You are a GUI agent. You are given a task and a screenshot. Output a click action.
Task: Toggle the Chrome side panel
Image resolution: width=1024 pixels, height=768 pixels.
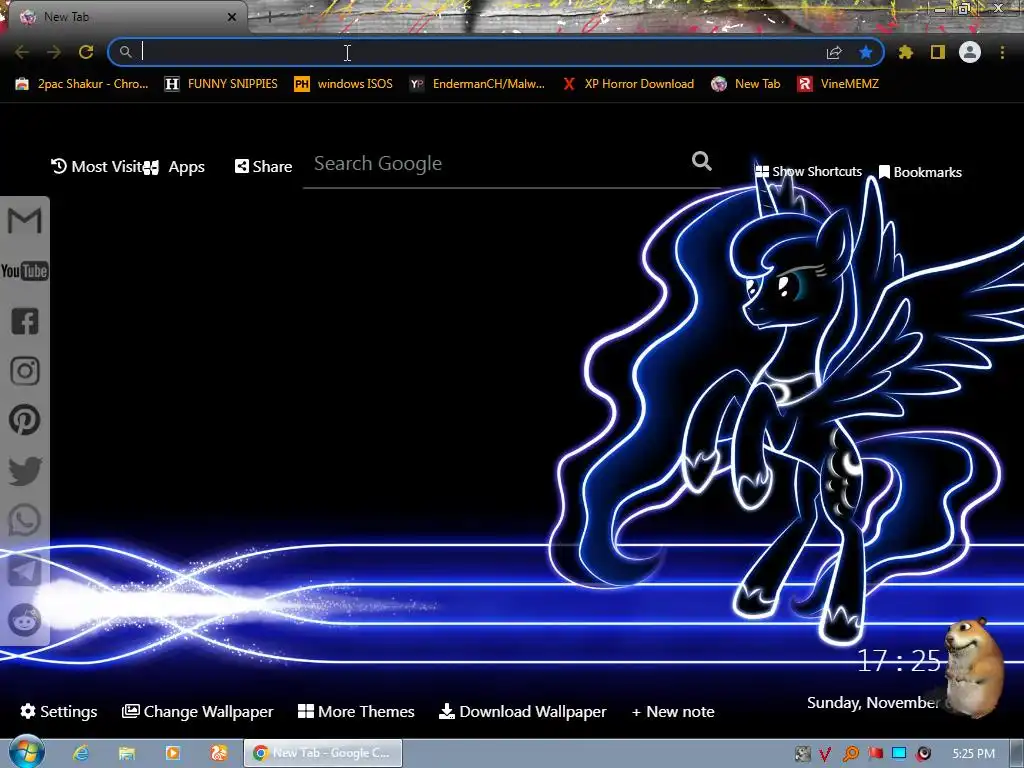click(938, 52)
